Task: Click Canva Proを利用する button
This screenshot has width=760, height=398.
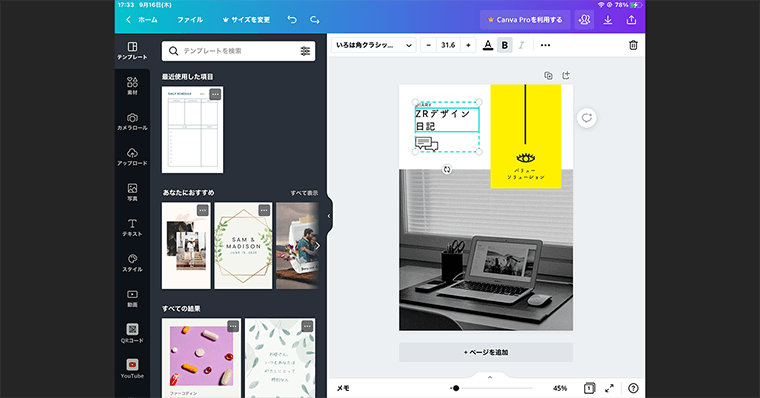Action: pyautogui.click(x=525, y=20)
